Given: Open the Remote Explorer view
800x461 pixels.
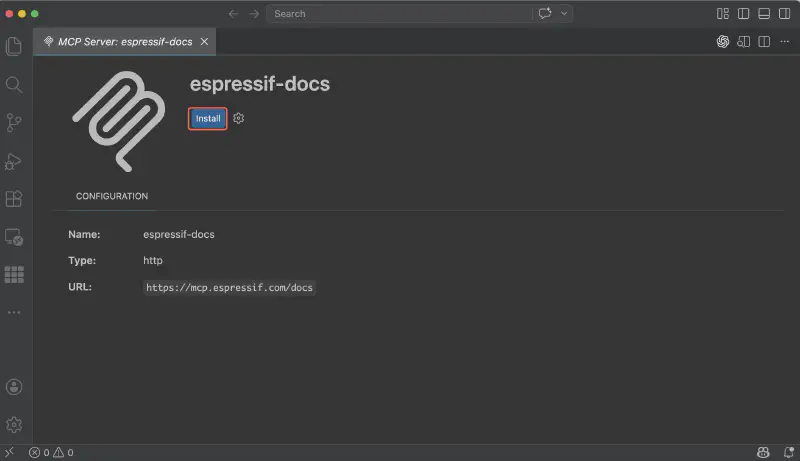Looking at the screenshot, I should (14, 237).
